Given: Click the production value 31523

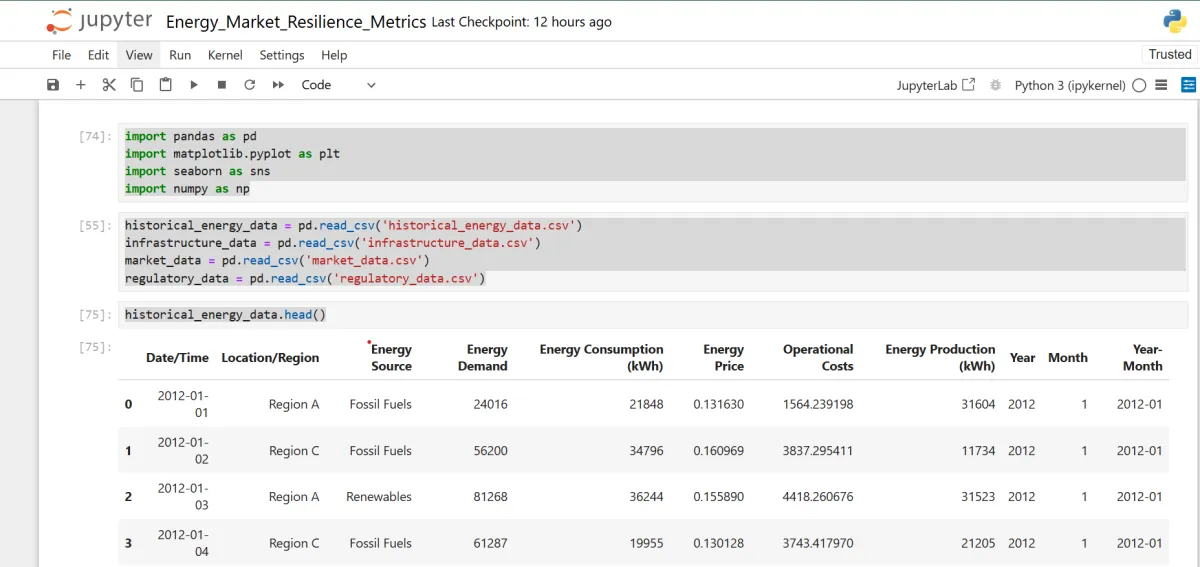Looking at the screenshot, I should coord(977,496).
